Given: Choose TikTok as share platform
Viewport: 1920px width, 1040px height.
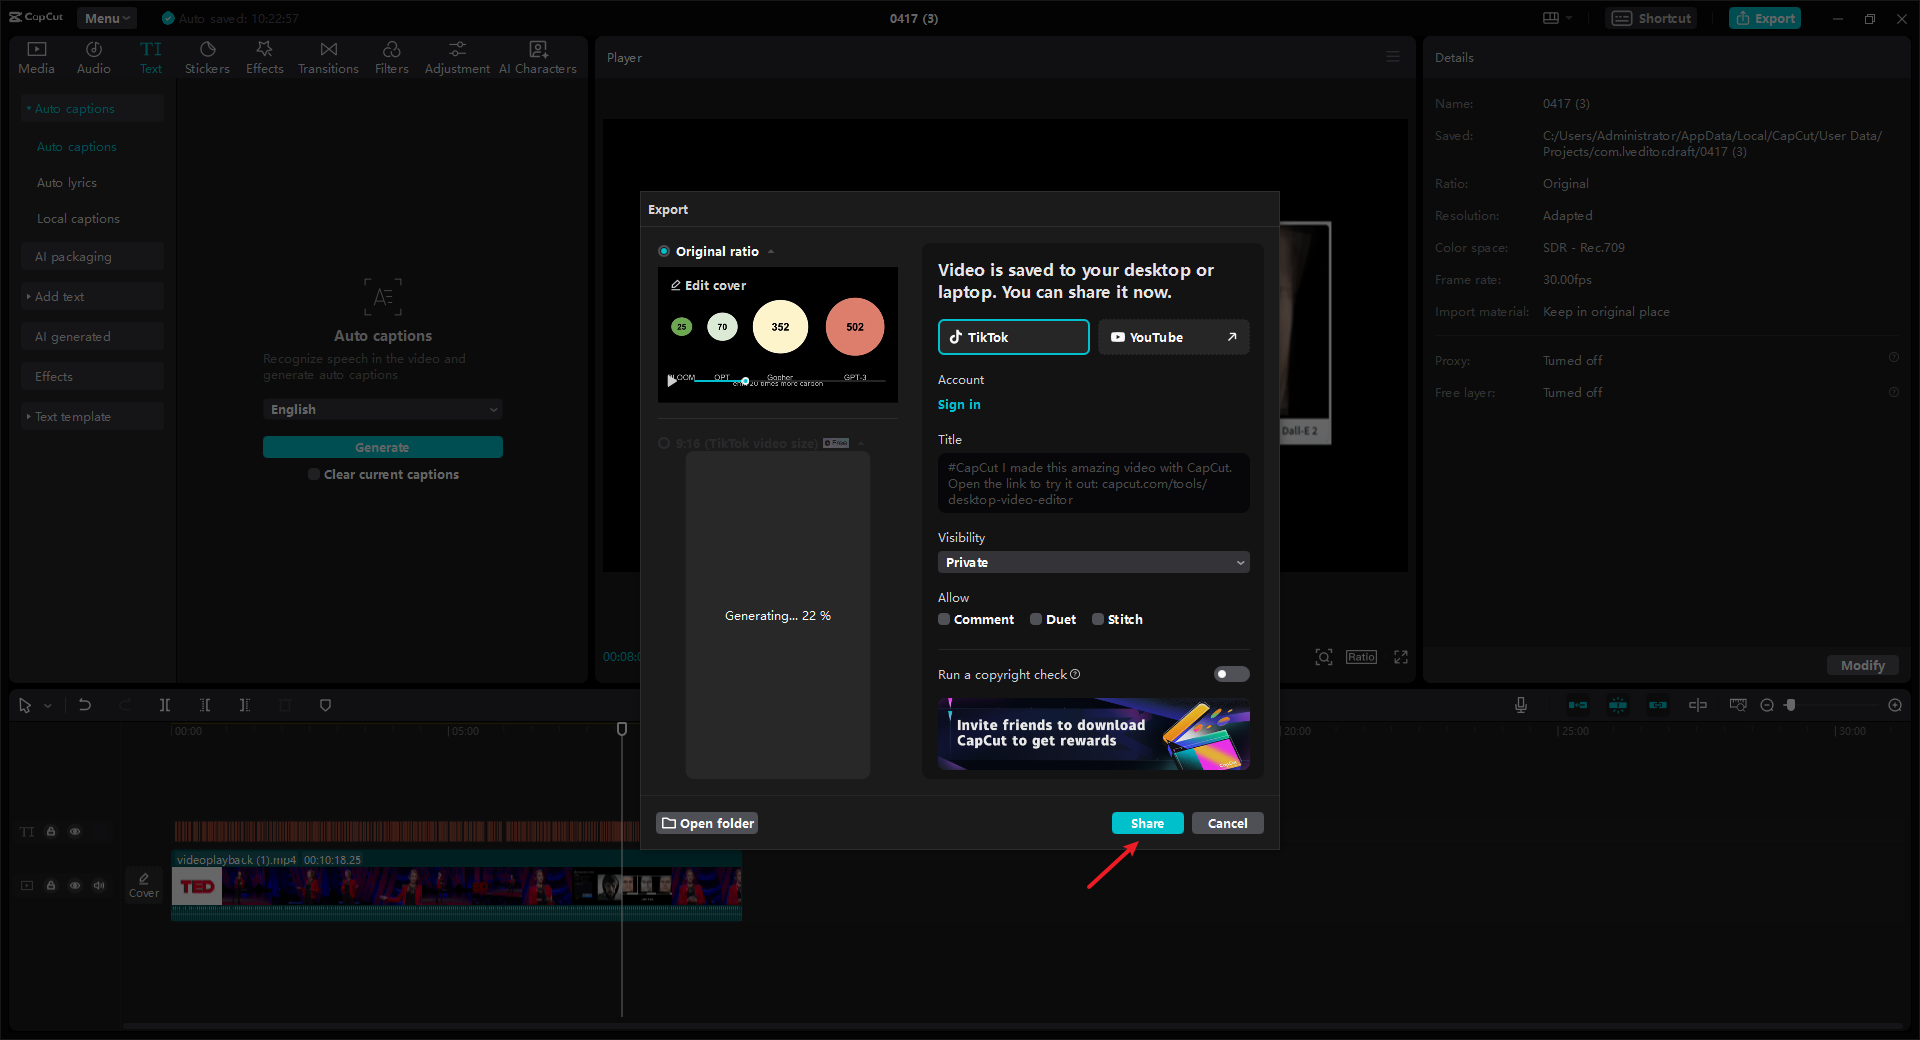Looking at the screenshot, I should (x=1014, y=337).
